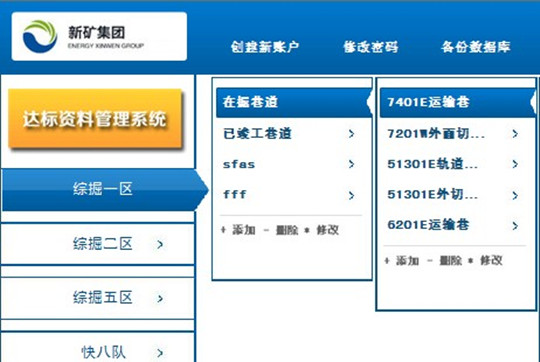Click the arrow icon next to 已竣工巷道
The width and height of the screenshot is (540, 362).
pos(351,134)
